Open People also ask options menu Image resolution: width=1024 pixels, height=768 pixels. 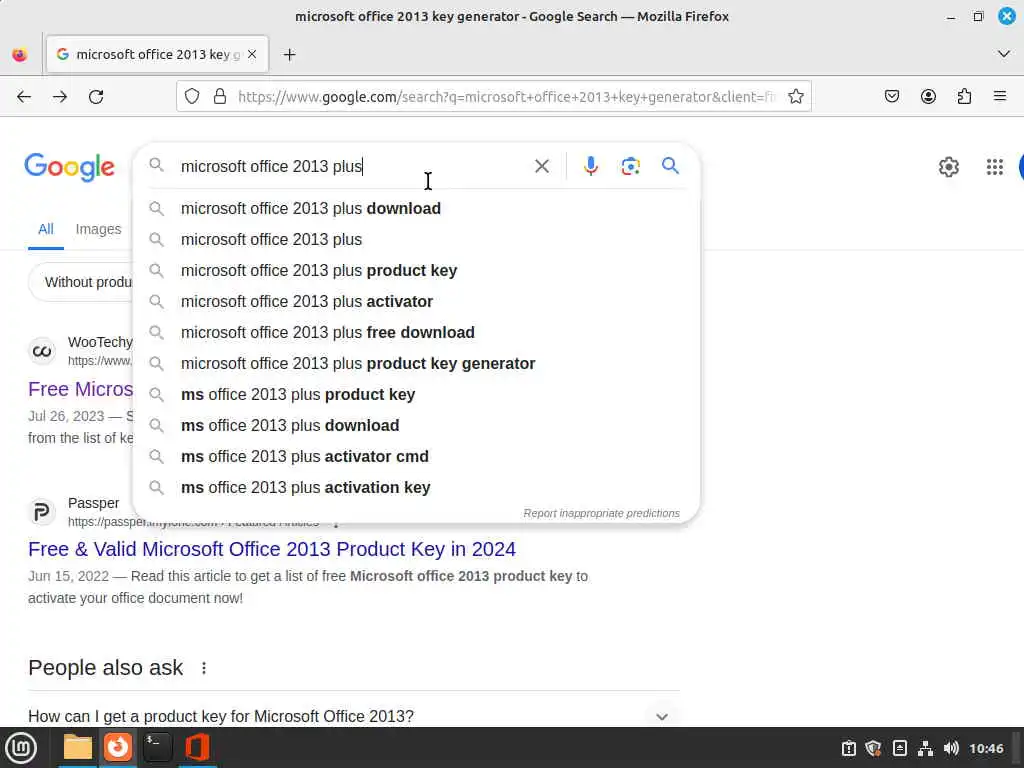point(204,668)
